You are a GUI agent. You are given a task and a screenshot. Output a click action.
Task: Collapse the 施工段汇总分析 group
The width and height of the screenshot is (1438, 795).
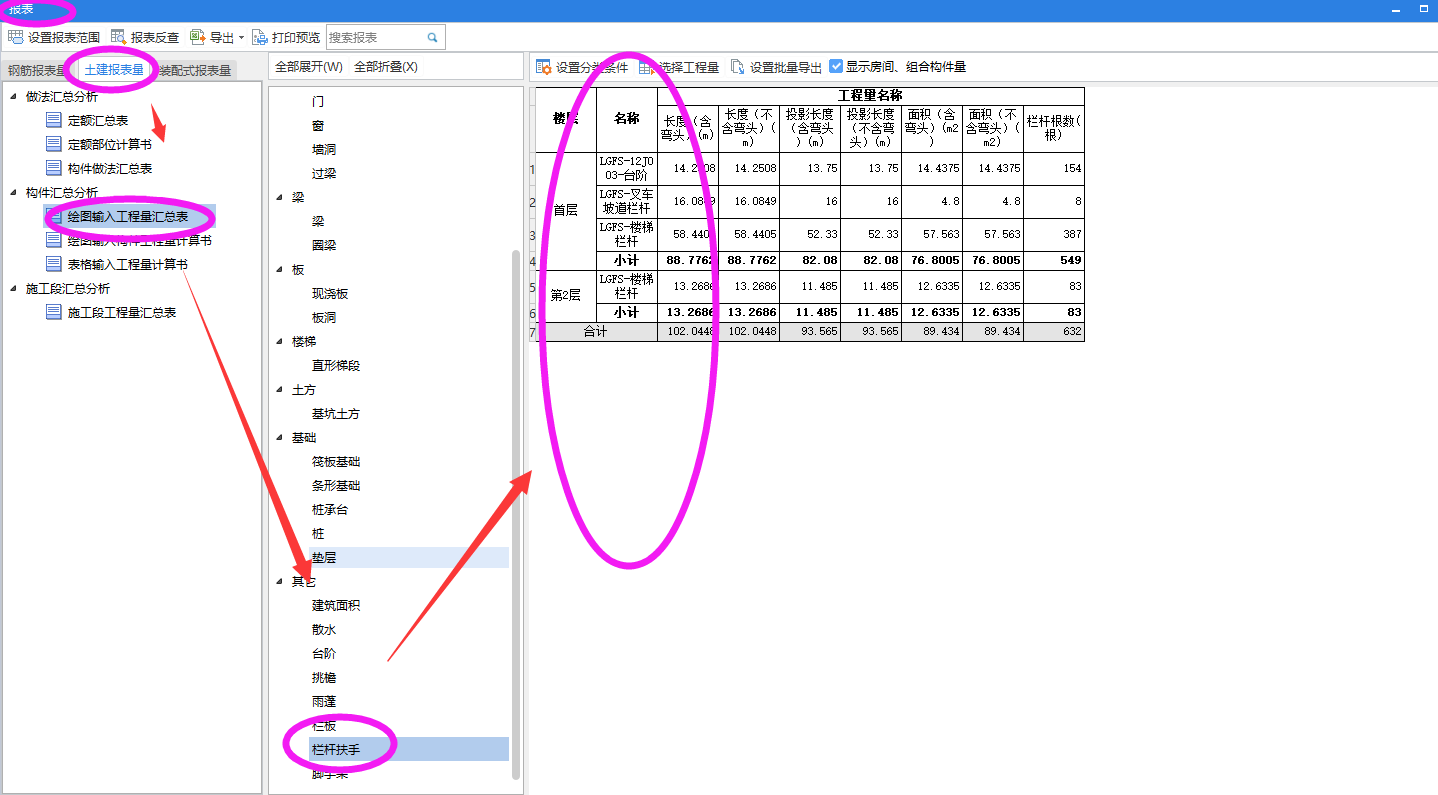pyautogui.click(x=14, y=288)
